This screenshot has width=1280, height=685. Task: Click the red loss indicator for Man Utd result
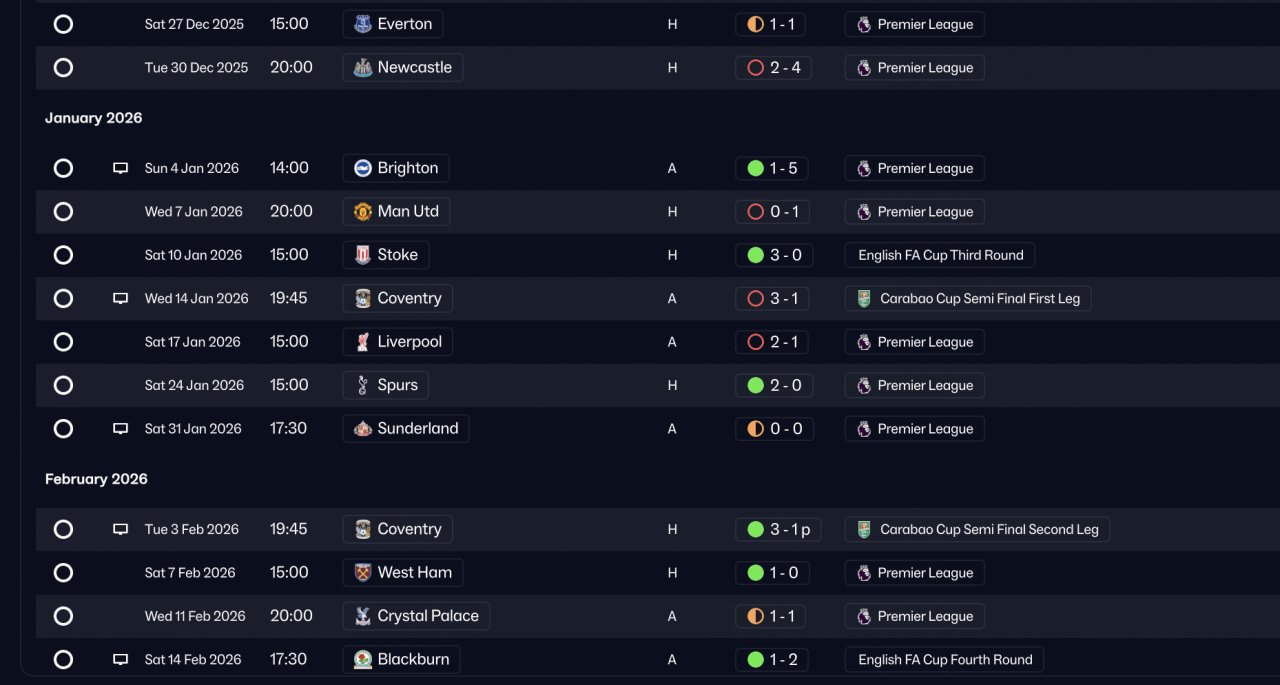(756, 212)
